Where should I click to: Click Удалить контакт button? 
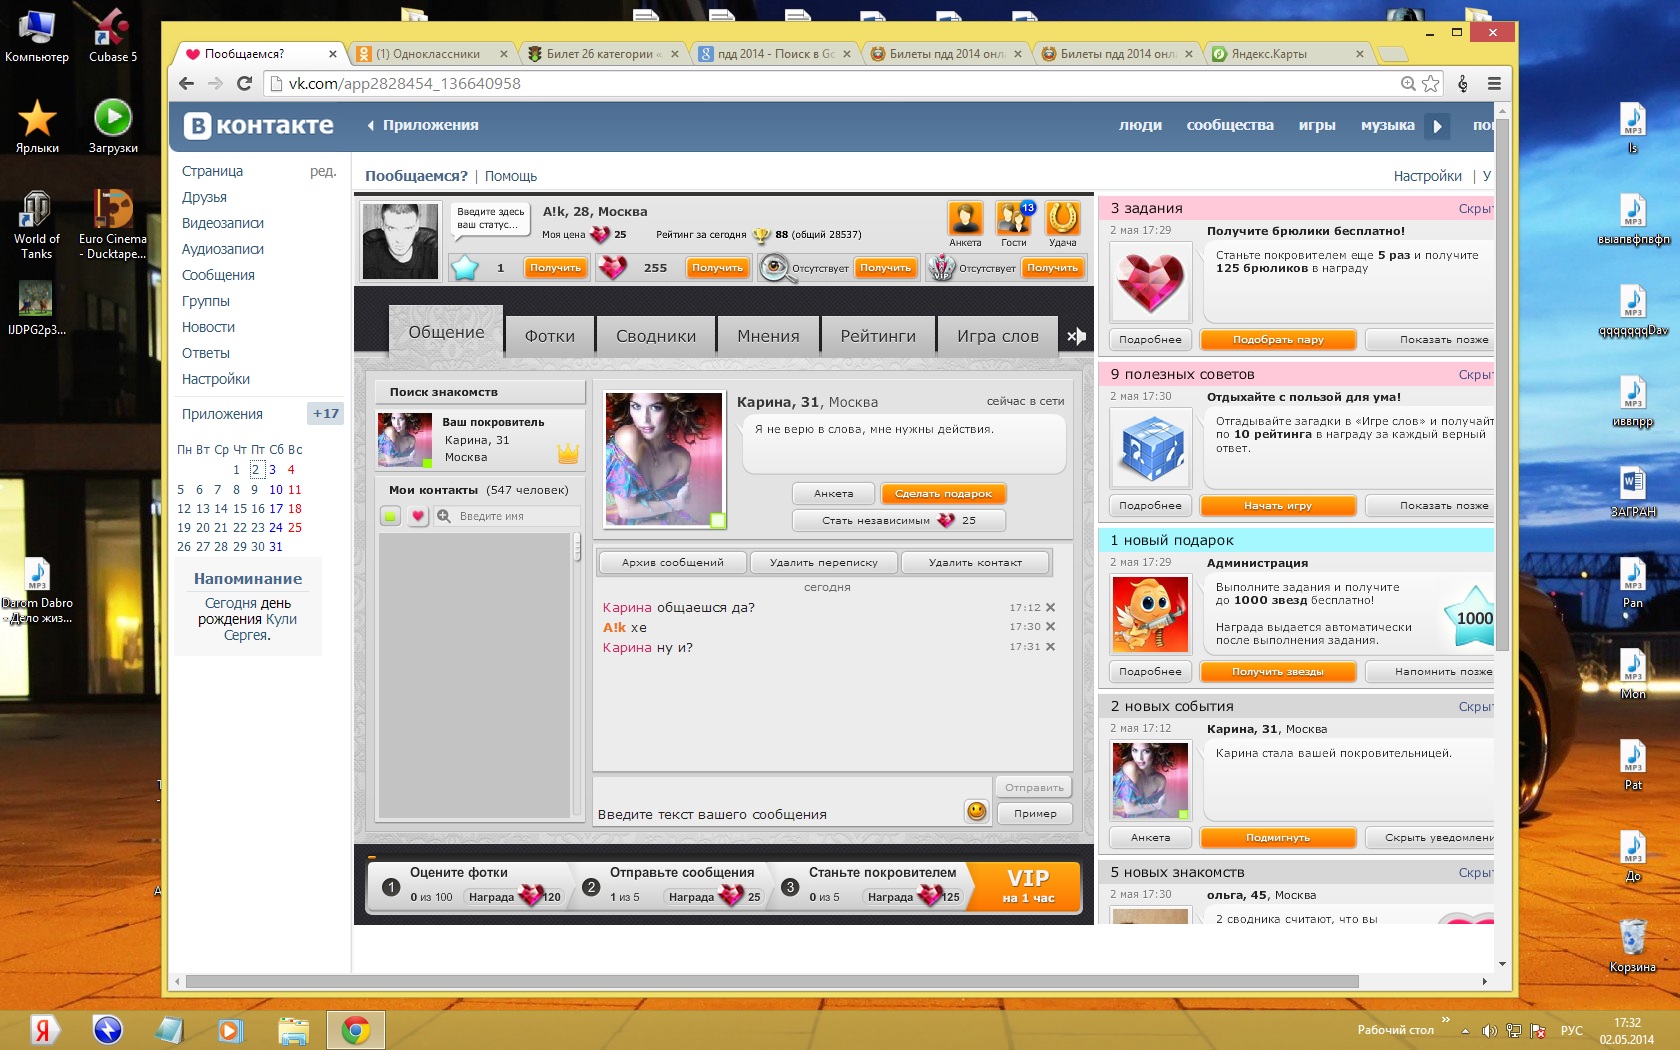(975, 563)
